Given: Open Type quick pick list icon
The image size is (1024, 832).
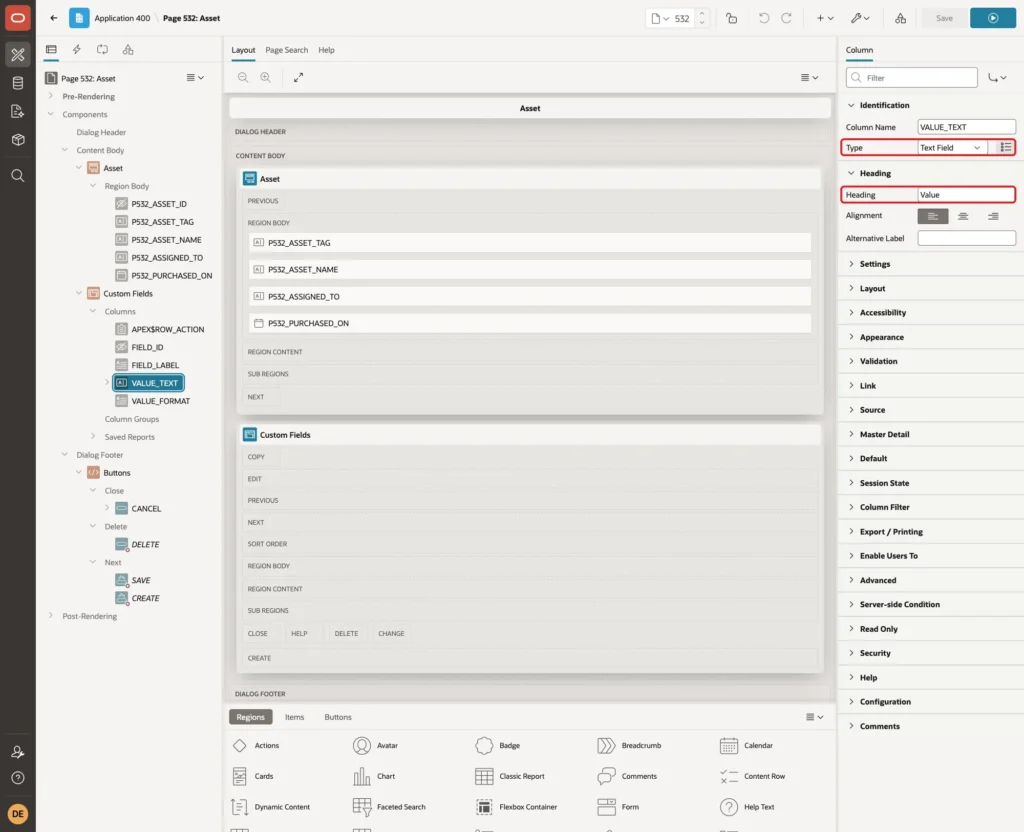Looking at the screenshot, I should click(x=1006, y=148).
